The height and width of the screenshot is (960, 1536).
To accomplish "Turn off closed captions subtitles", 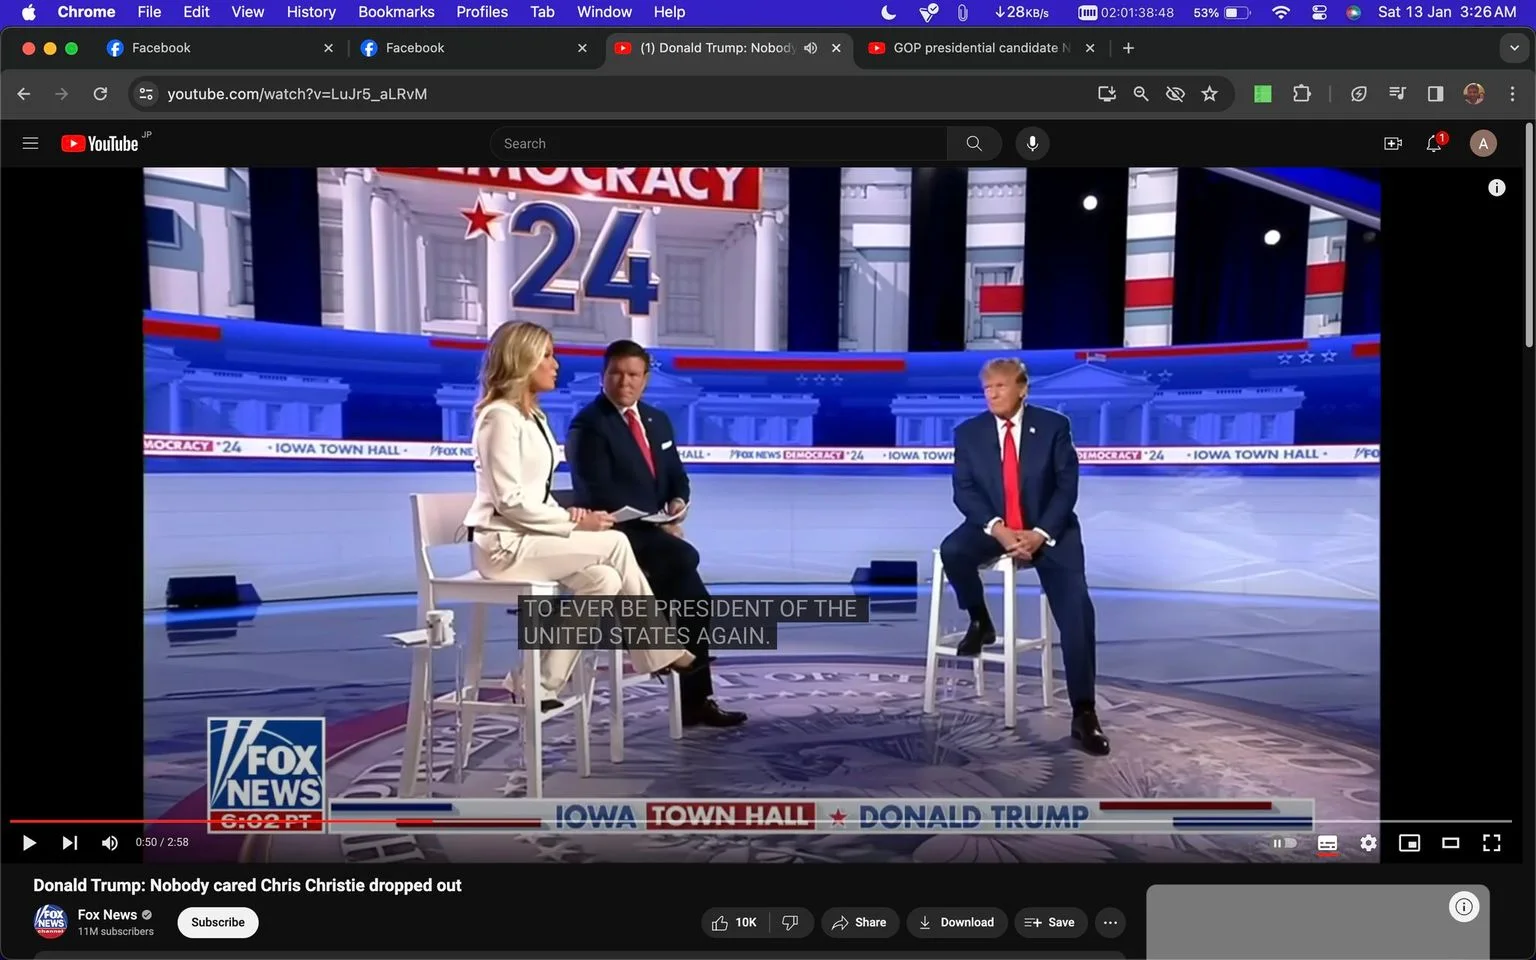I will click(1327, 843).
